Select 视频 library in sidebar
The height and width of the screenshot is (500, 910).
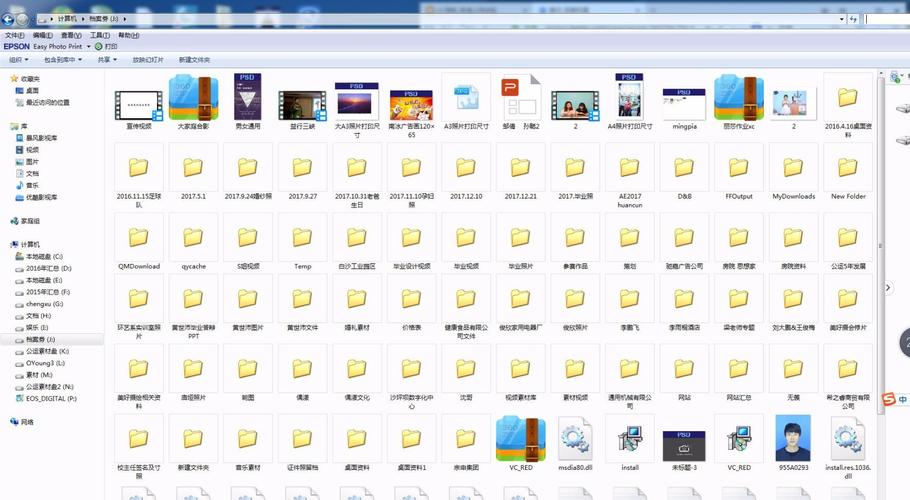pos(27,150)
